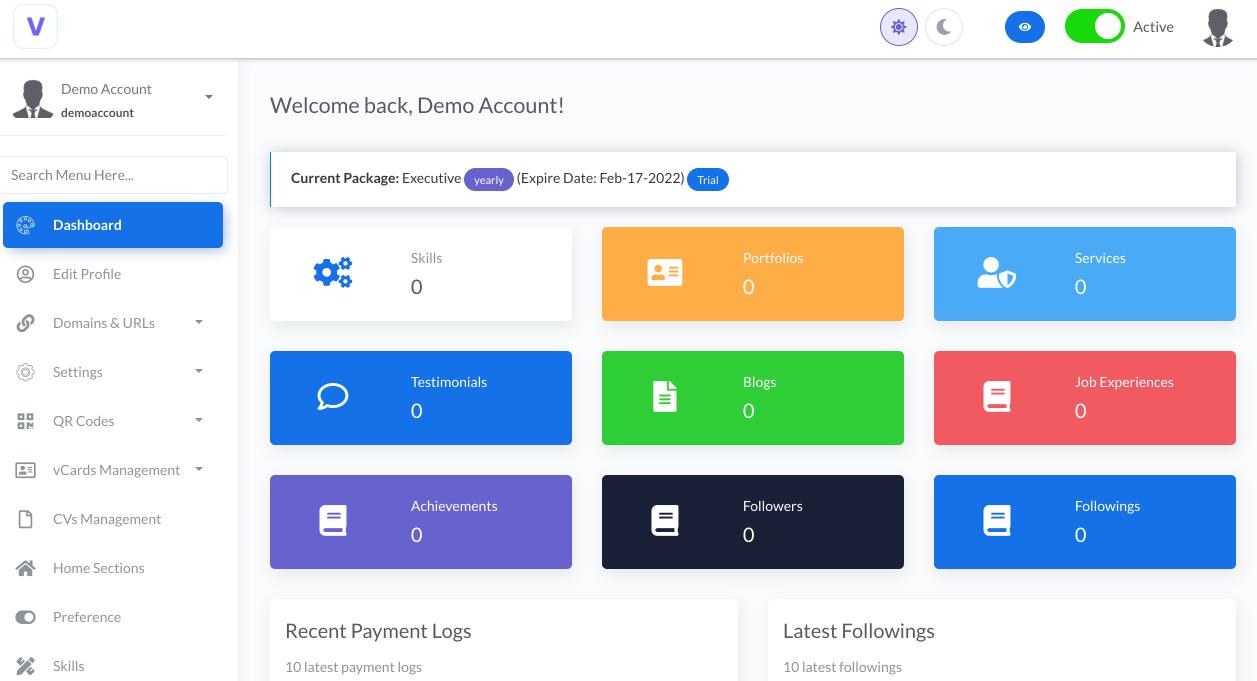Click the theme settings gear icon in the header
Screen dimensions: 1257x681
pos(898,27)
